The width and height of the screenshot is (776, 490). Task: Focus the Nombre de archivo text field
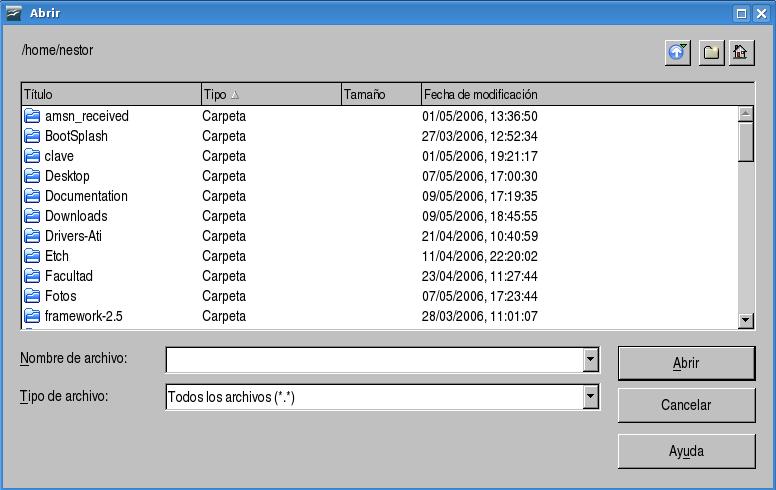point(374,360)
